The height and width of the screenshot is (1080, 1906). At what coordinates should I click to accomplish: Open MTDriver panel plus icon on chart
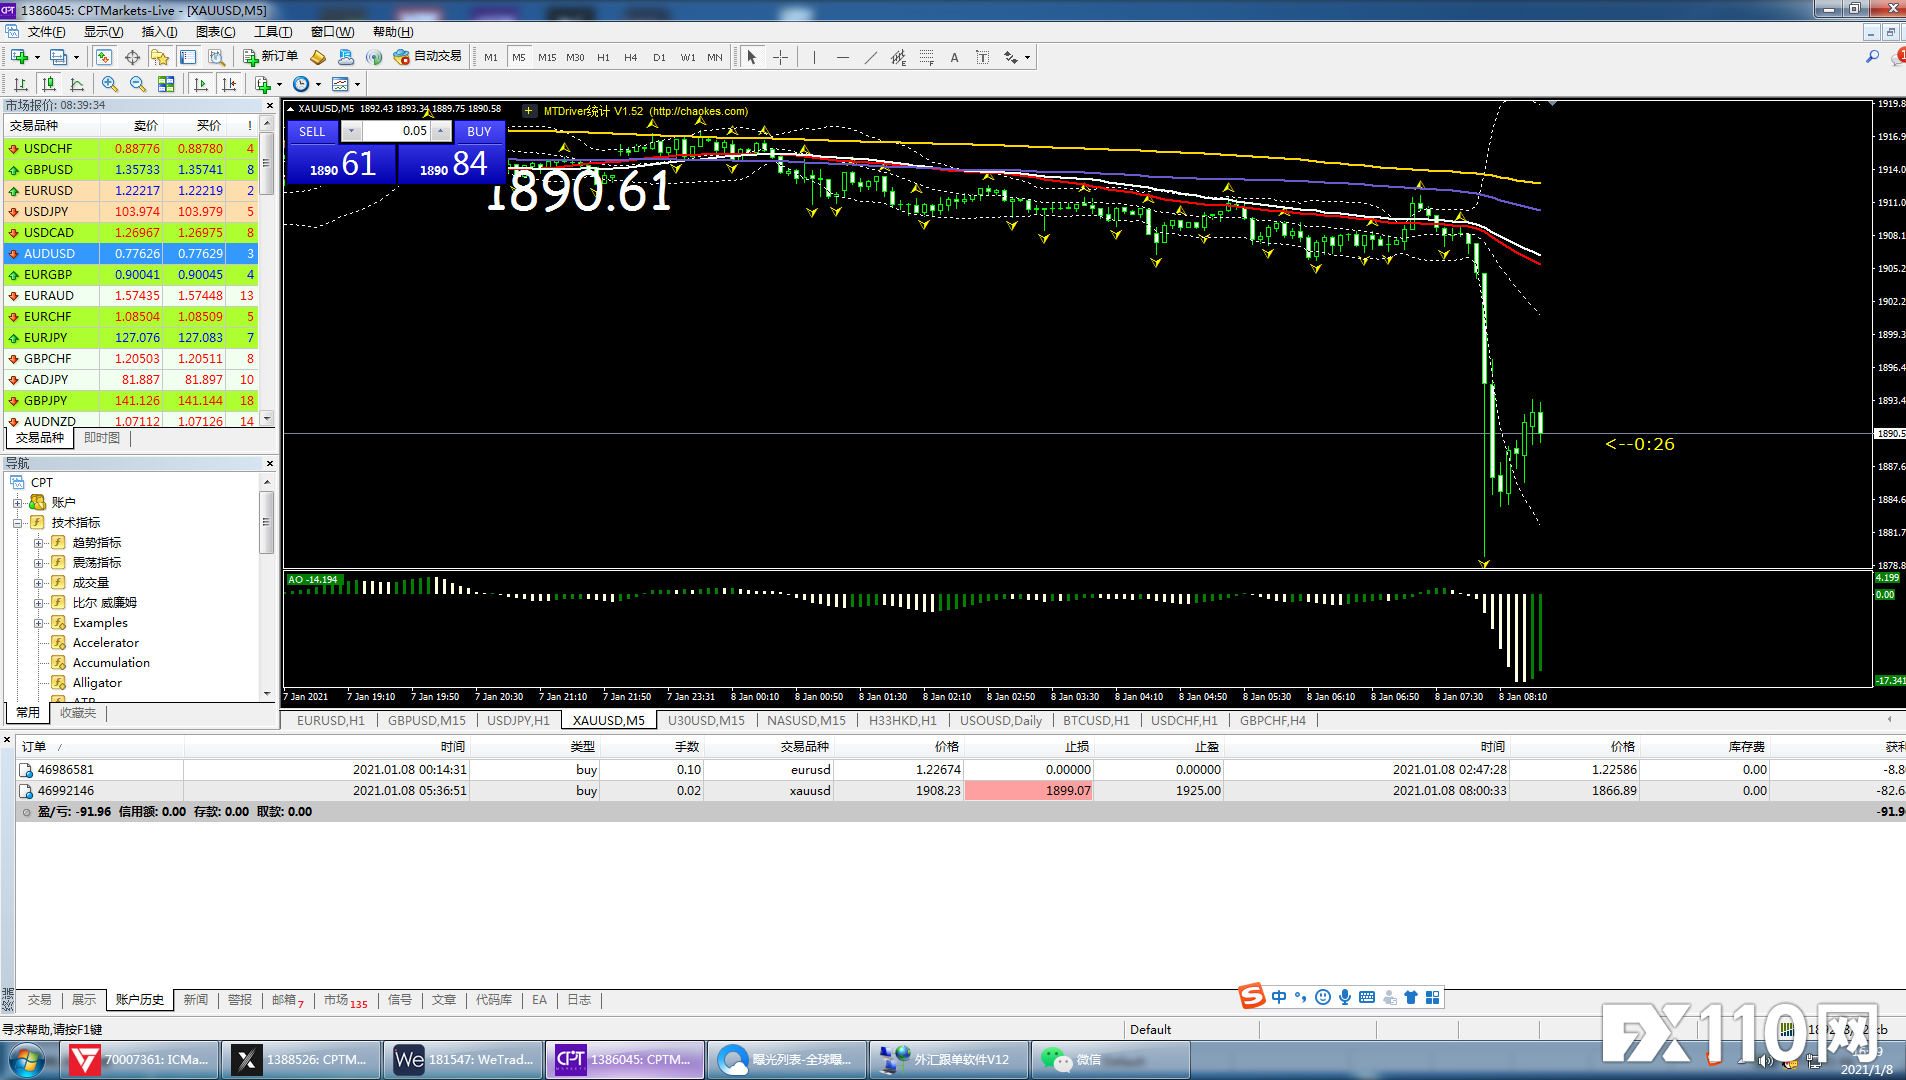528,111
